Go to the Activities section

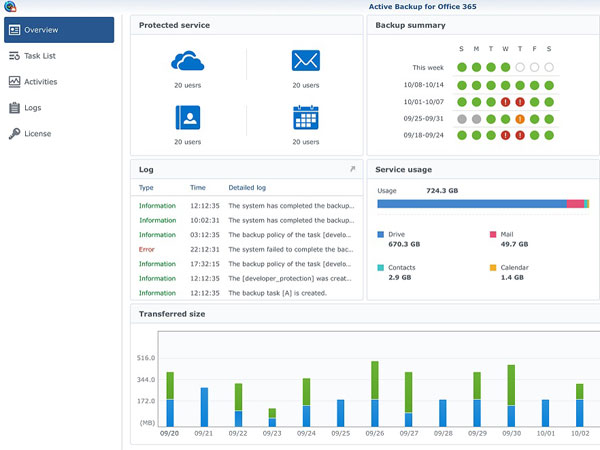59,82
